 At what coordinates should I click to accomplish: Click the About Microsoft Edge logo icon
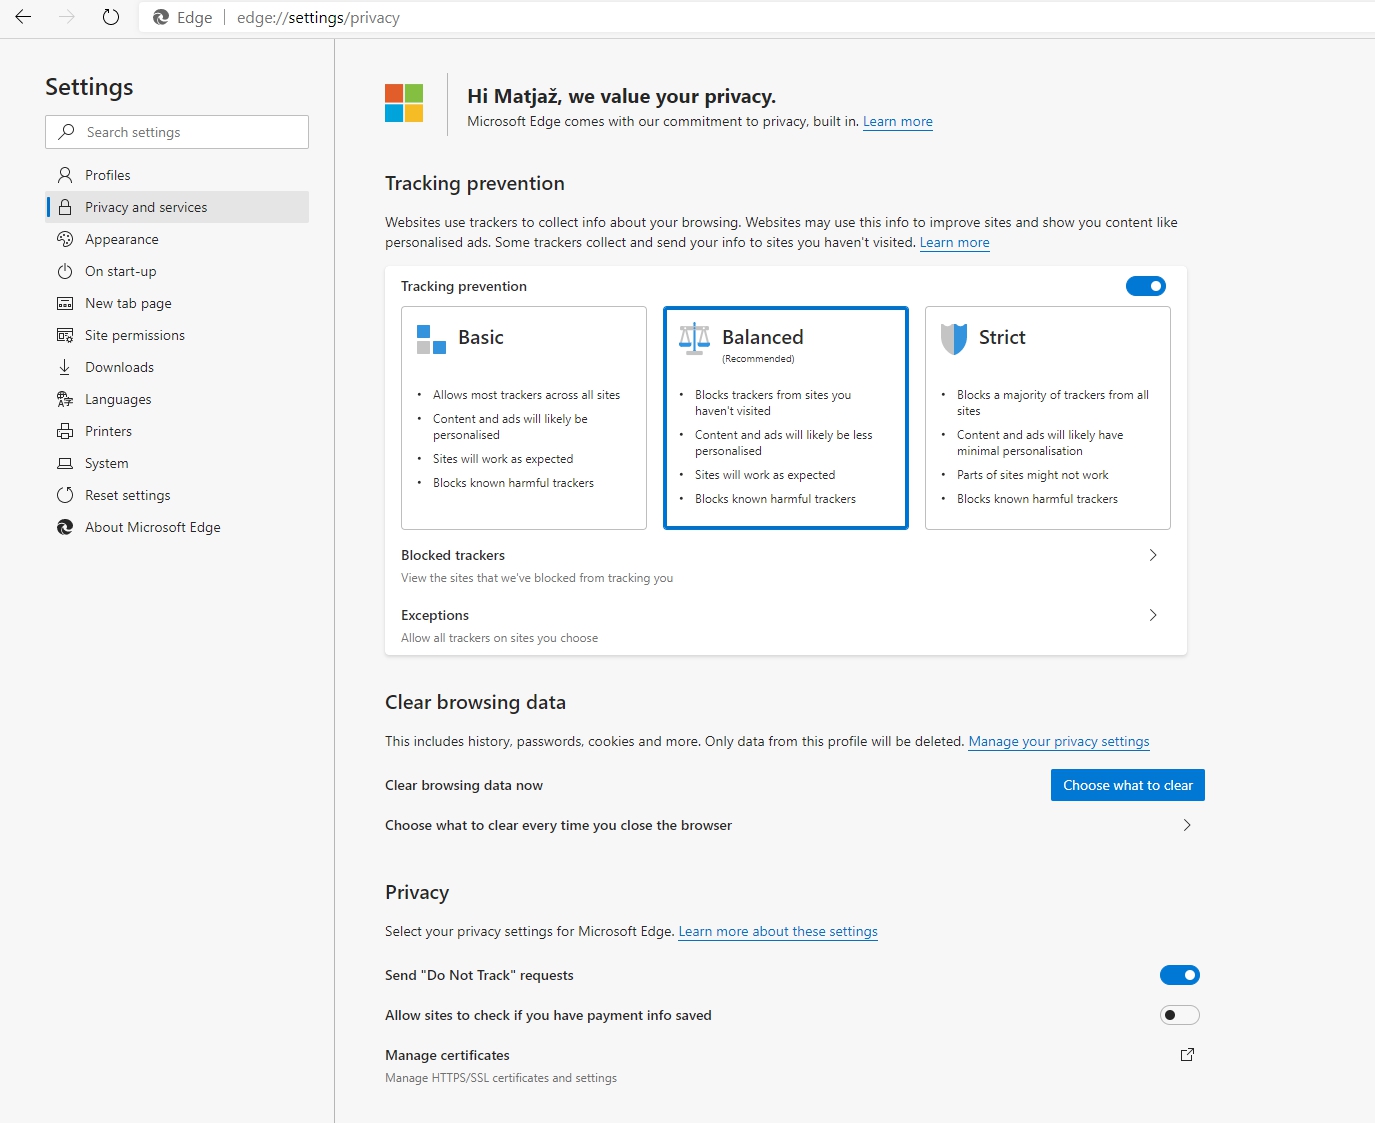65,527
